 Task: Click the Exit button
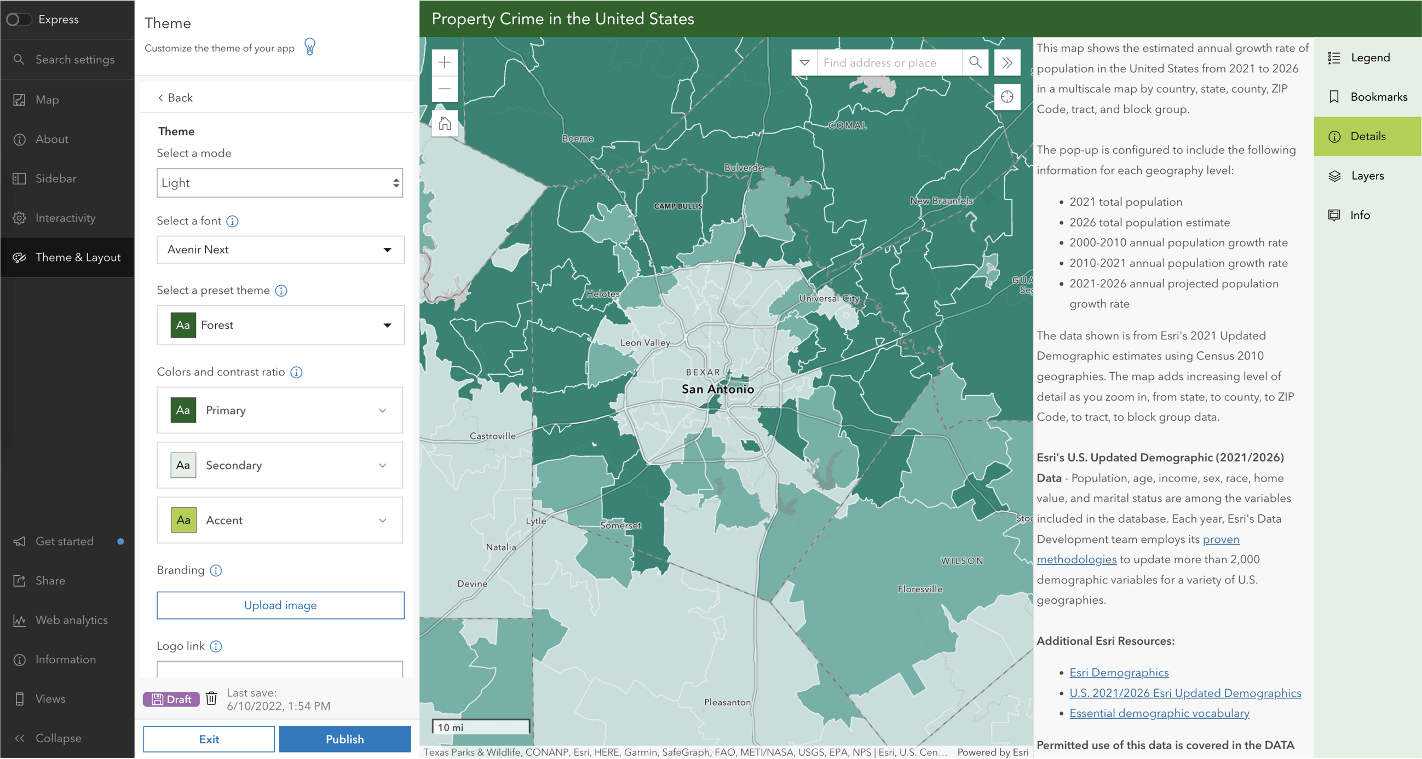coord(209,739)
